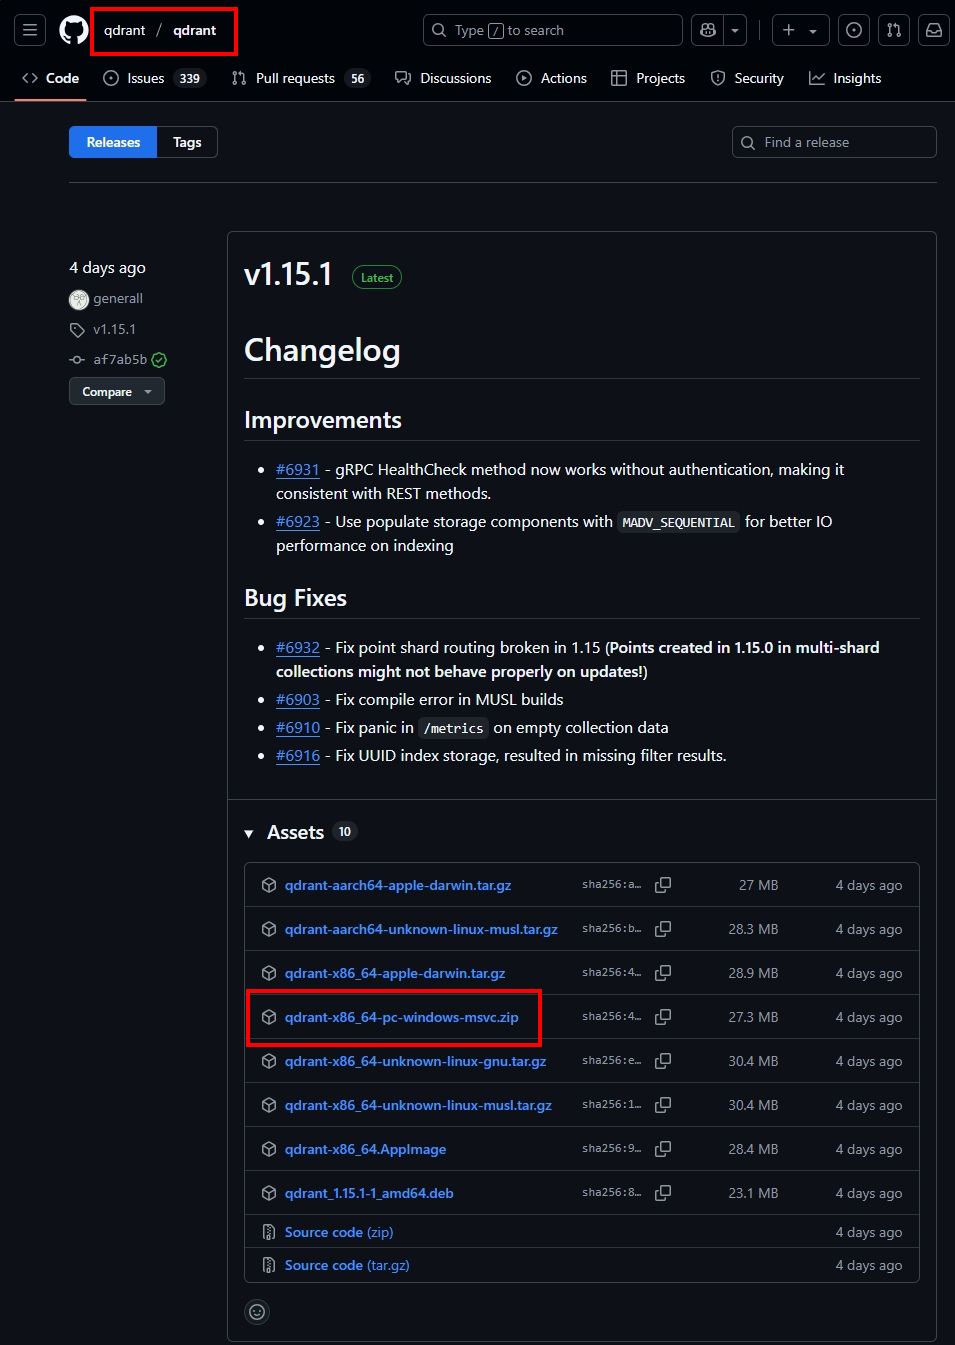The image size is (955, 1345).
Task: Open the global pull requests icon
Action: 893,30
